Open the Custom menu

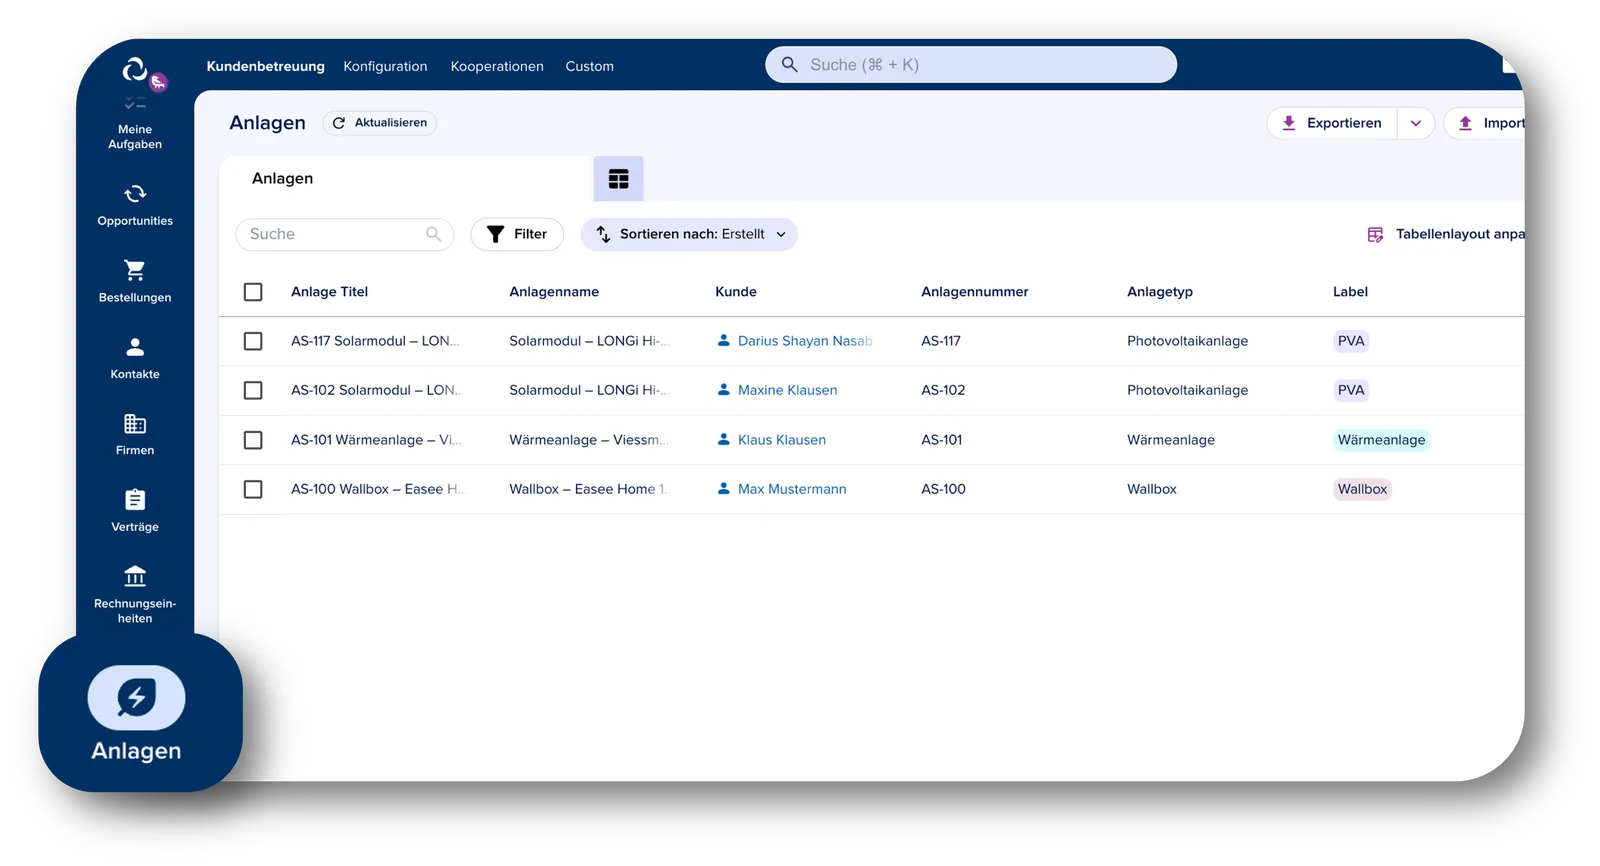pos(590,66)
